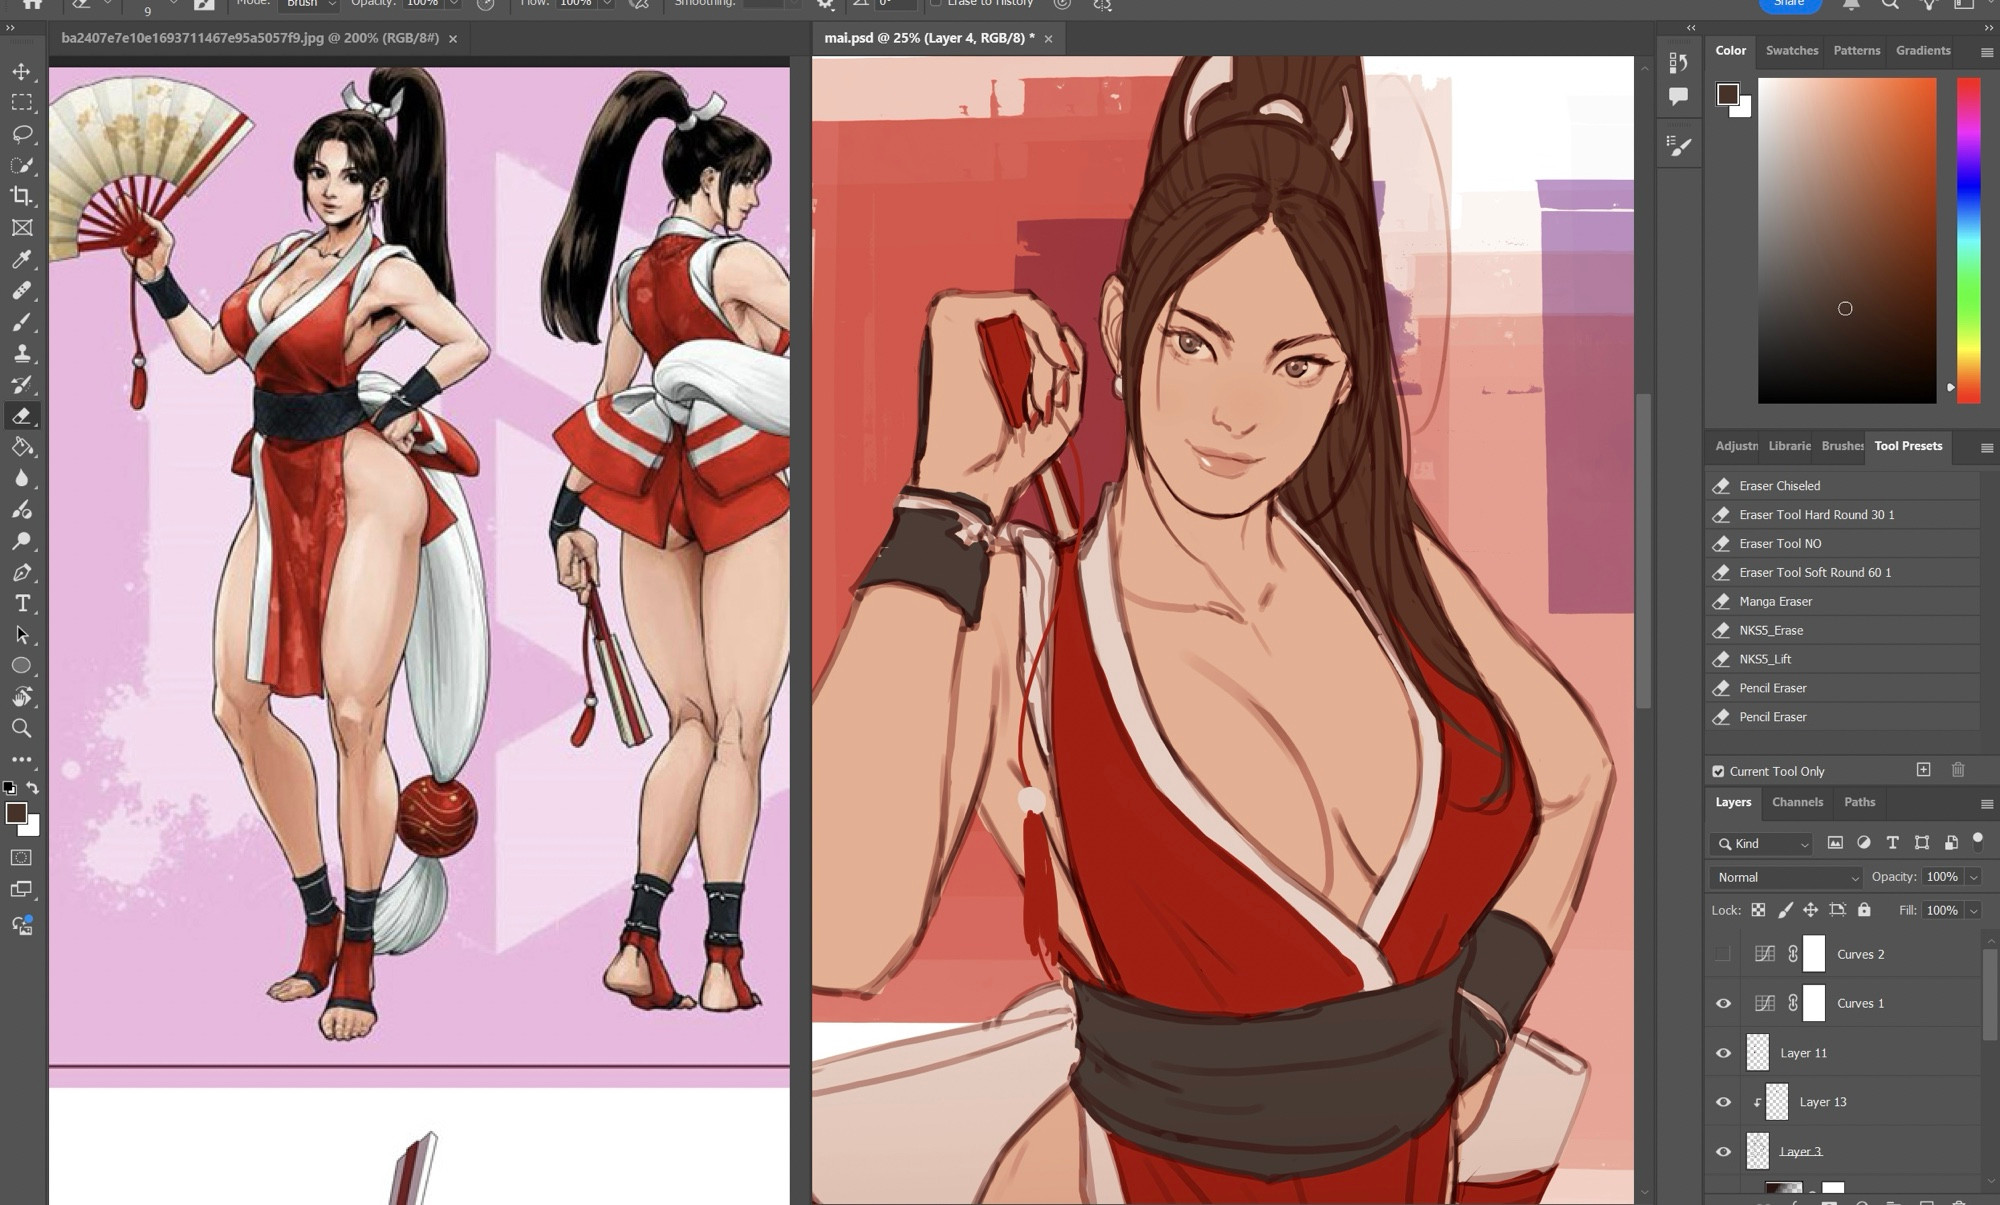Hide the Curves 1 layer
Screen dimensions: 2000x1205
point(1723,1003)
